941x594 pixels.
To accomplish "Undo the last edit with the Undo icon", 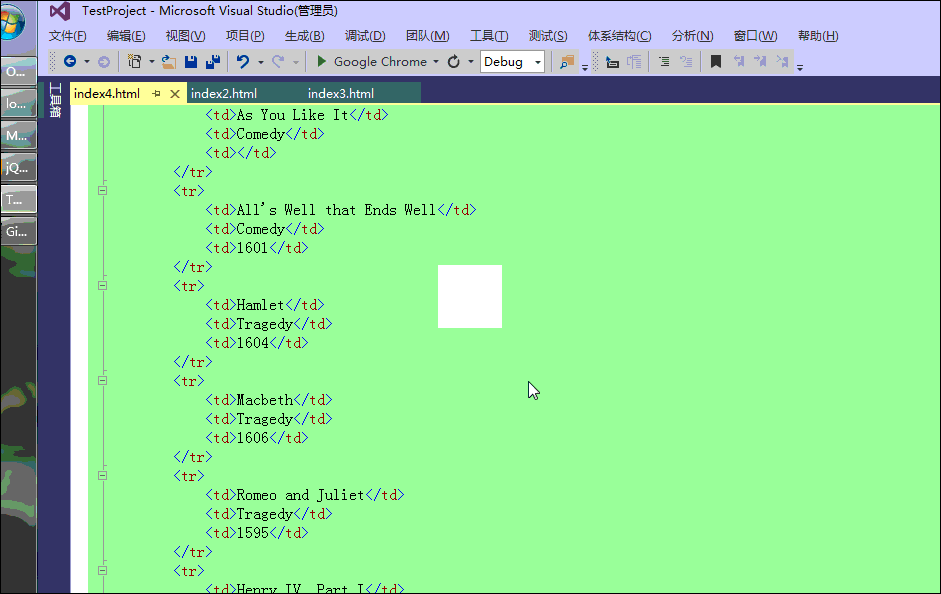I will 243,61.
